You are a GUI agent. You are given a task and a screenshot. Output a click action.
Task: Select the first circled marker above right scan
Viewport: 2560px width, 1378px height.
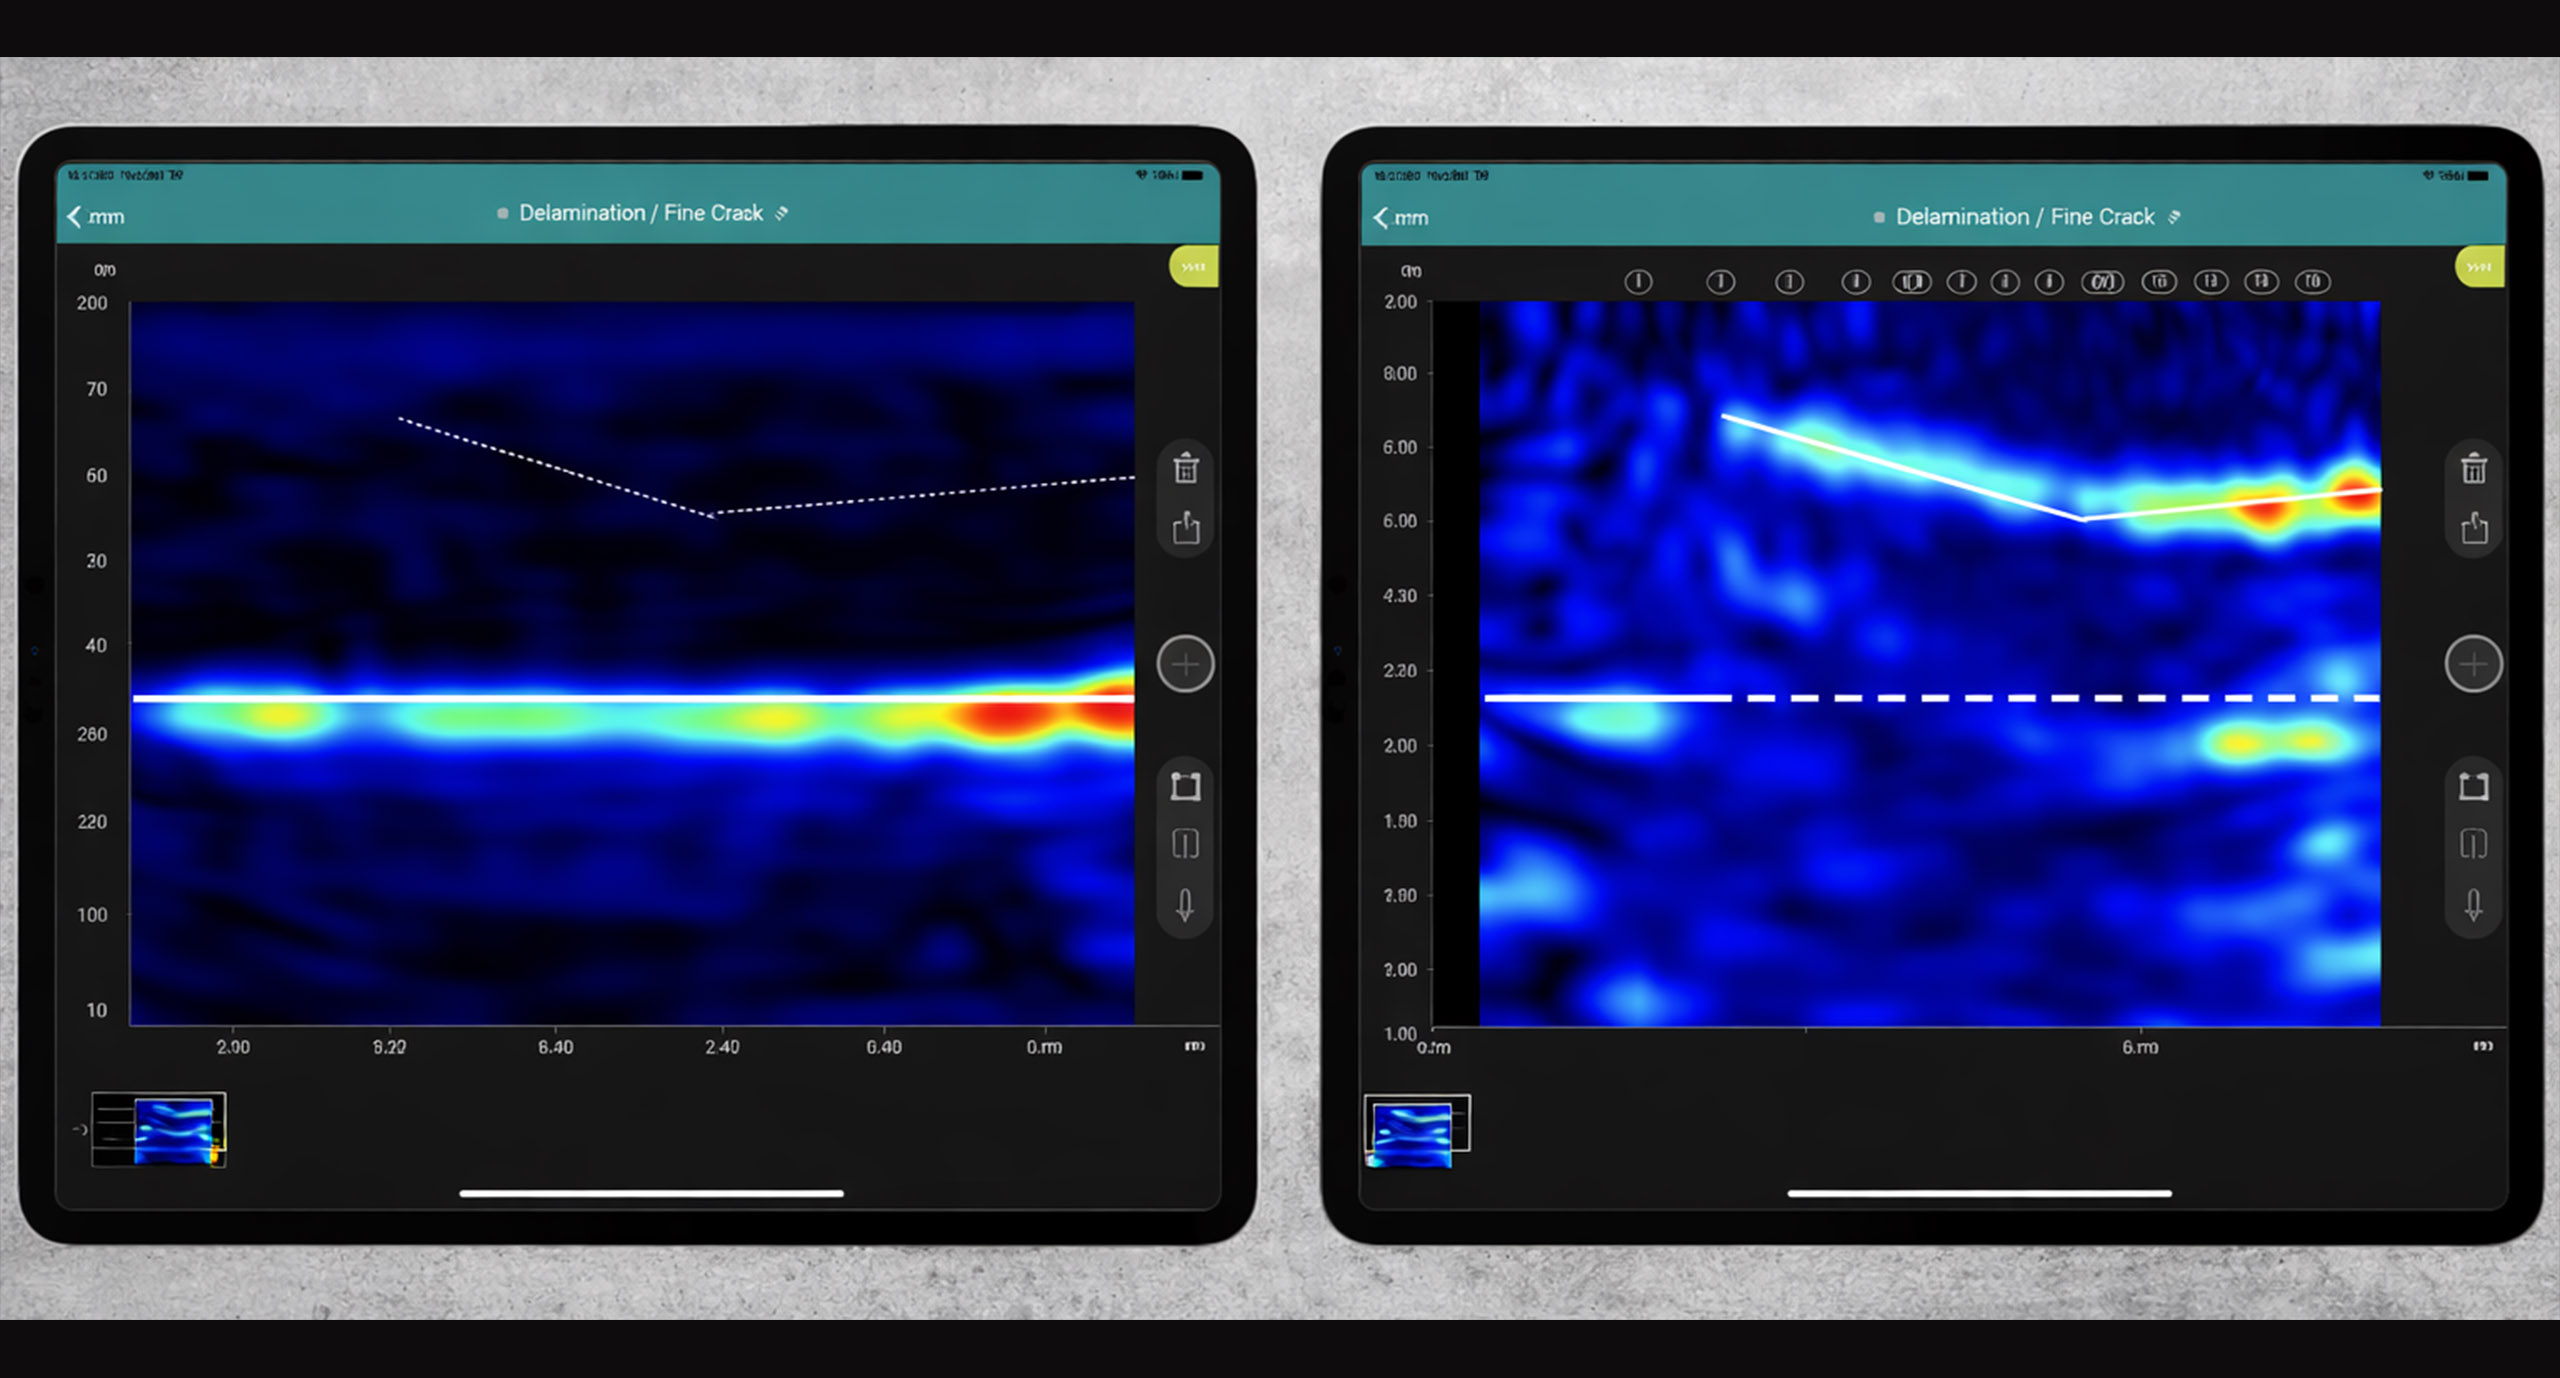click(x=1638, y=282)
